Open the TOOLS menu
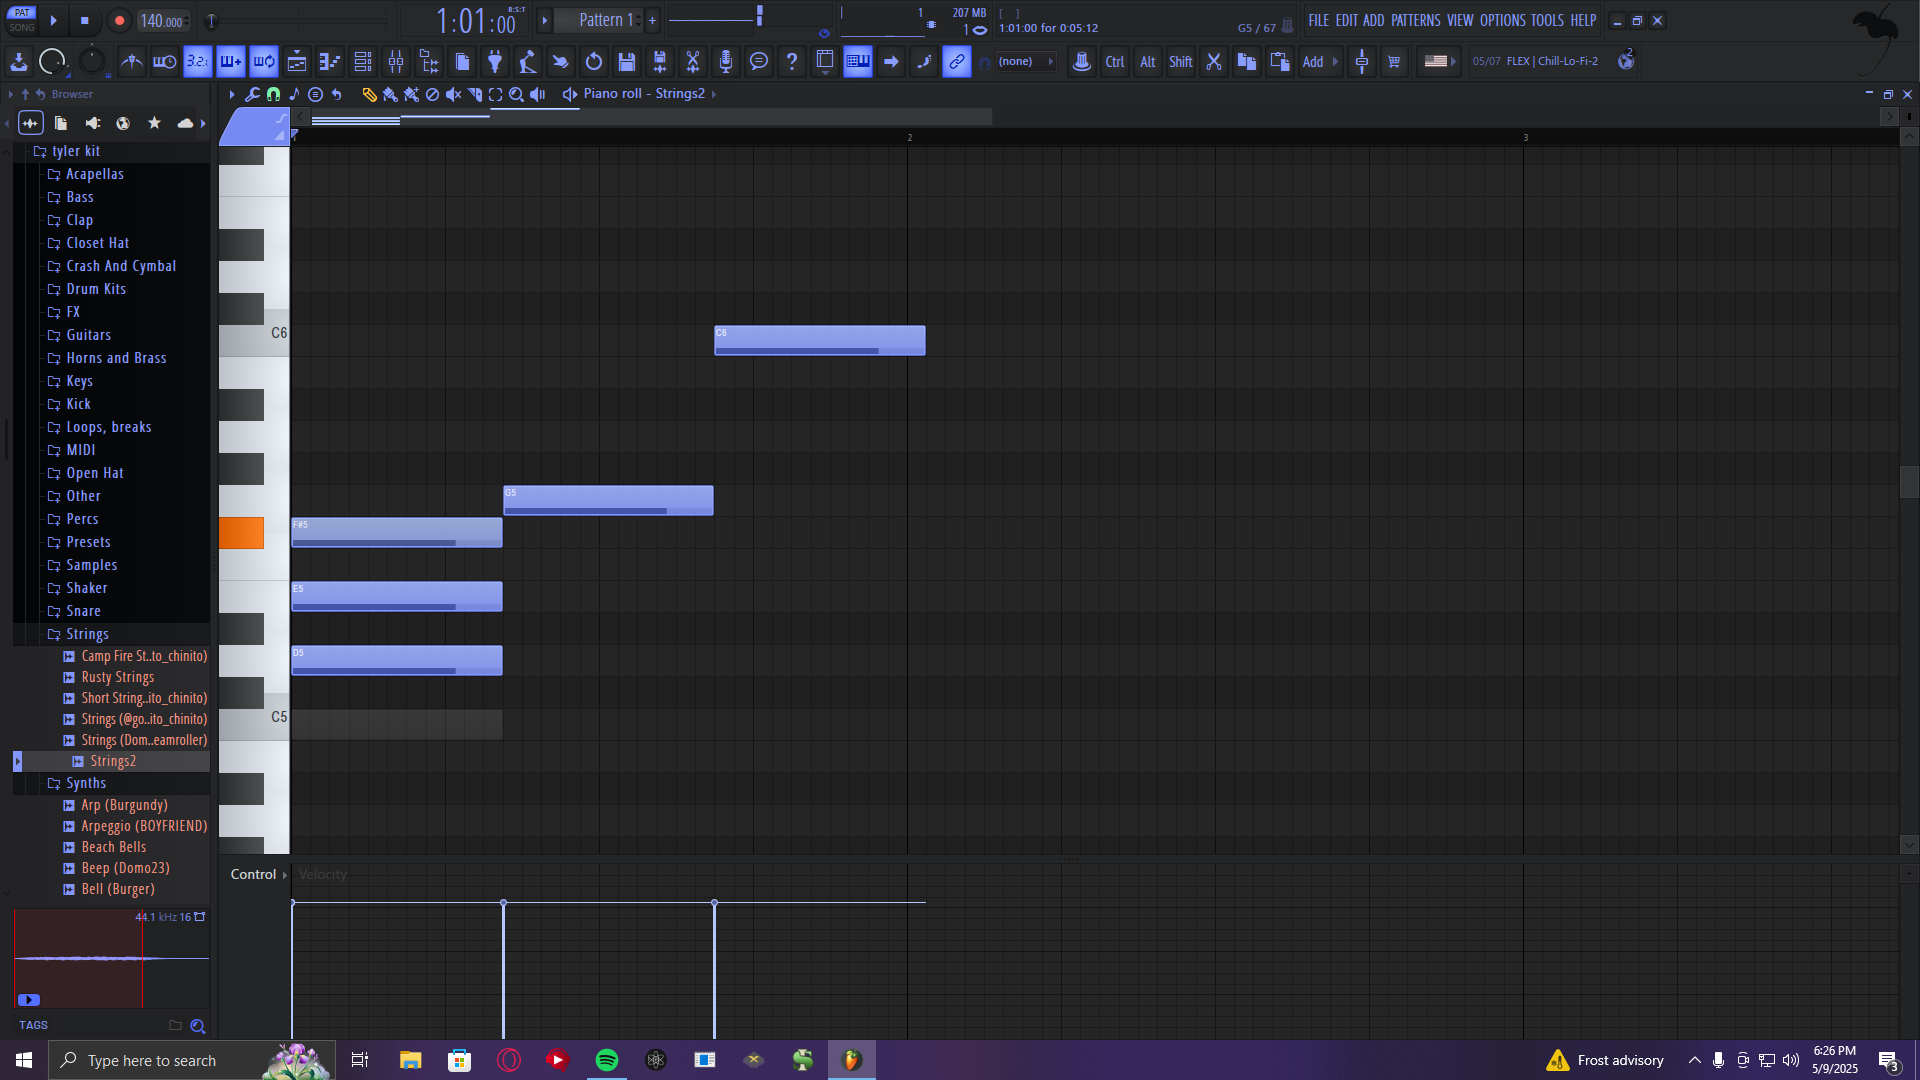This screenshot has width=1920, height=1080. tap(1546, 20)
